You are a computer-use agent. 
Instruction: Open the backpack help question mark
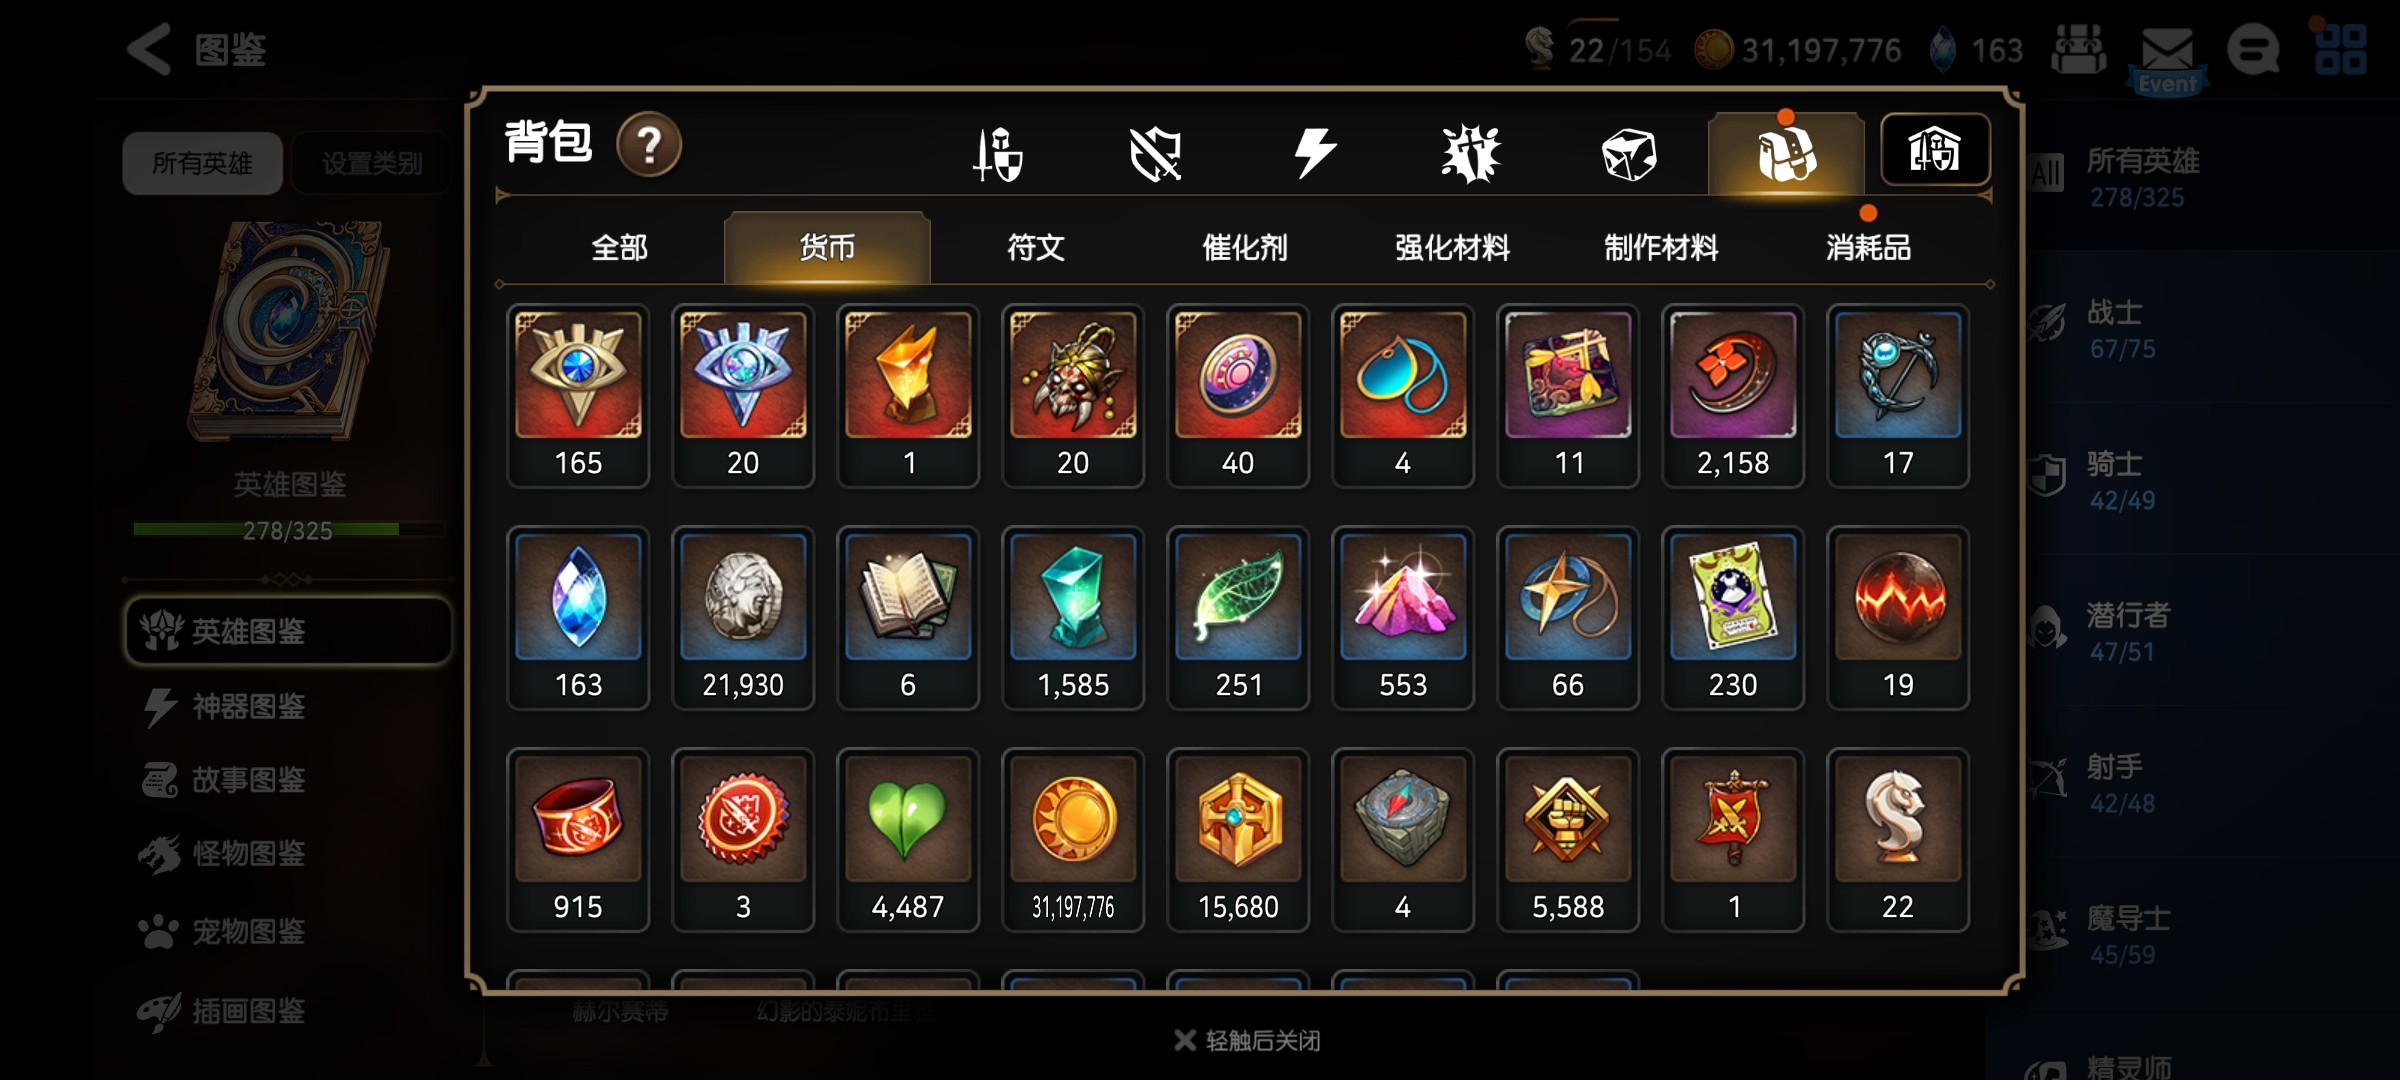click(649, 145)
